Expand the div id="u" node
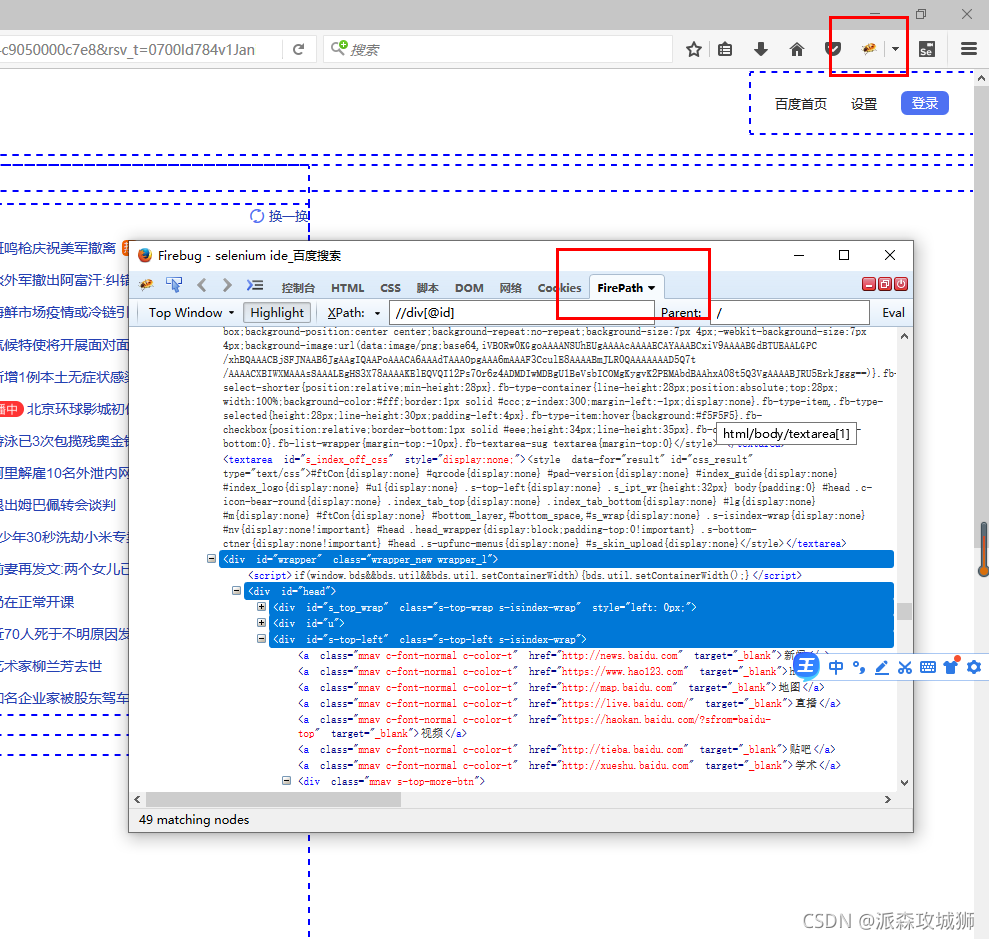This screenshot has width=989, height=939. pos(262,623)
